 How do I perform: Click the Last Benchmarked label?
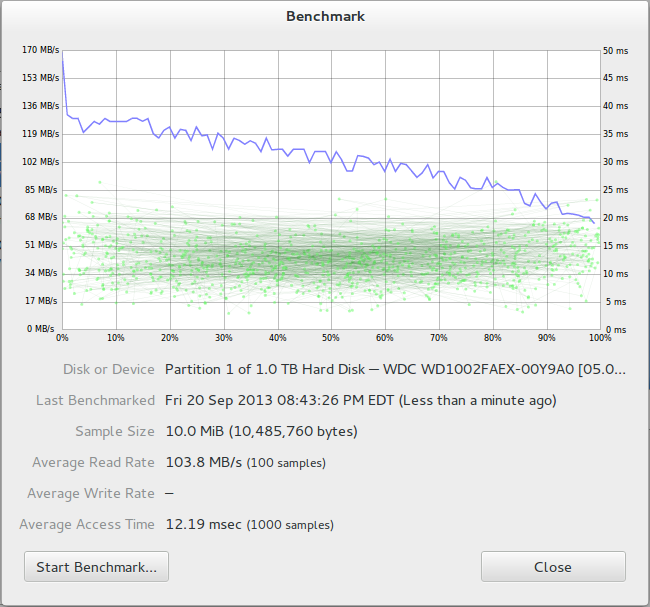(95, 400)
